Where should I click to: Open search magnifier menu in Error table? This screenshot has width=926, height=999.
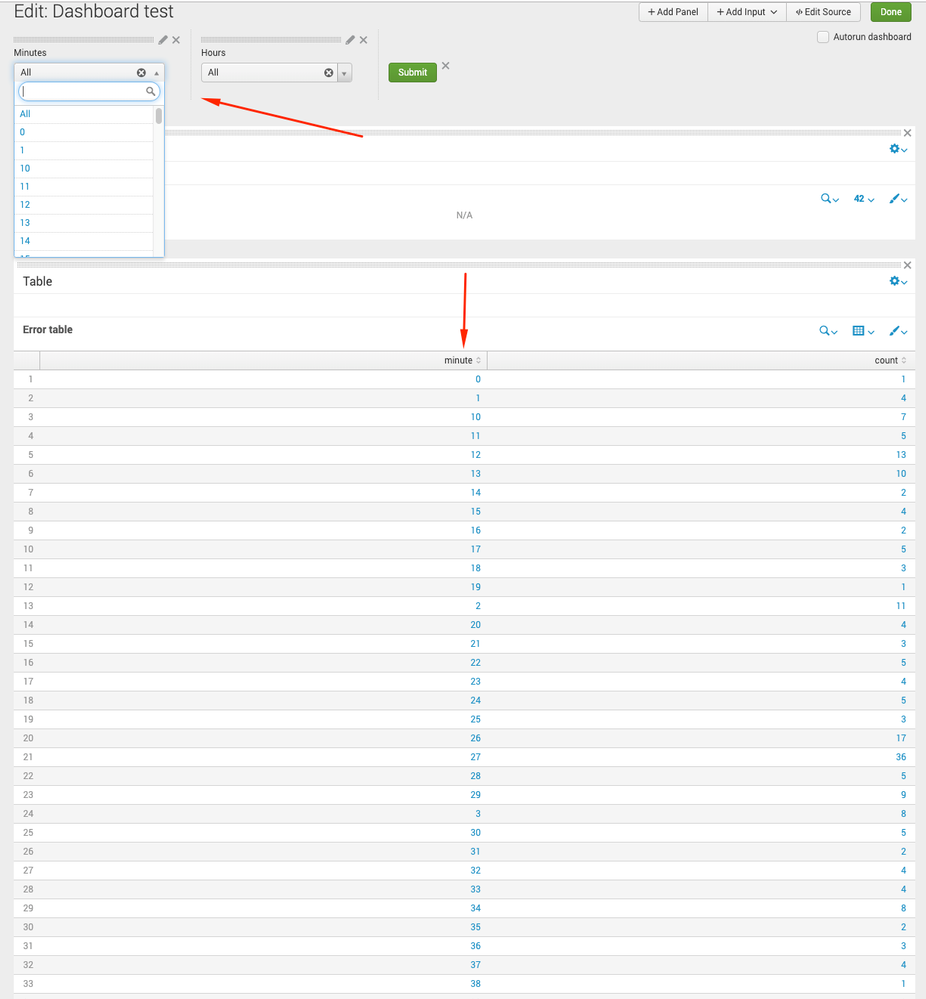[828, 331]
